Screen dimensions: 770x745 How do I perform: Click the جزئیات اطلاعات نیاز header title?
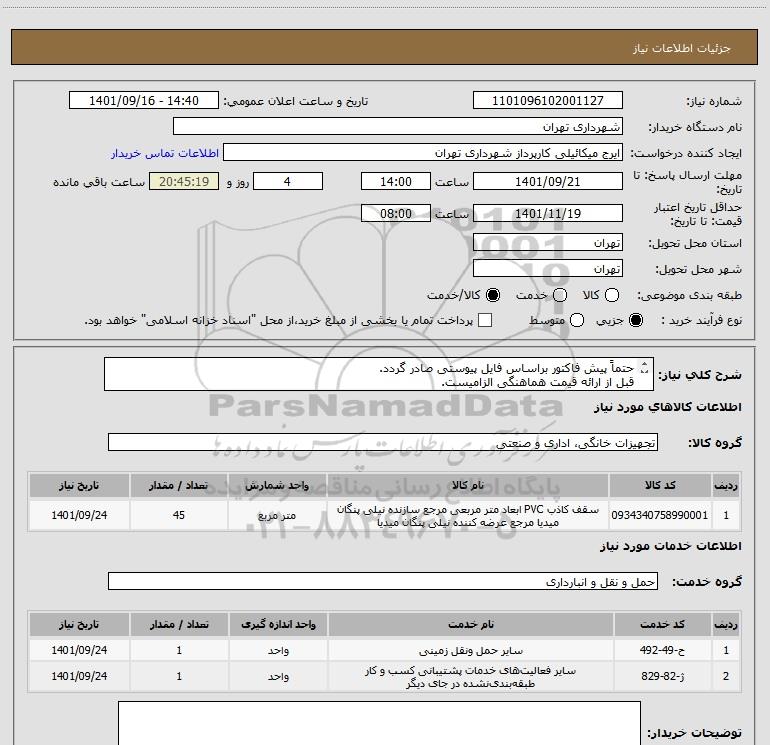tap(682, 48)
